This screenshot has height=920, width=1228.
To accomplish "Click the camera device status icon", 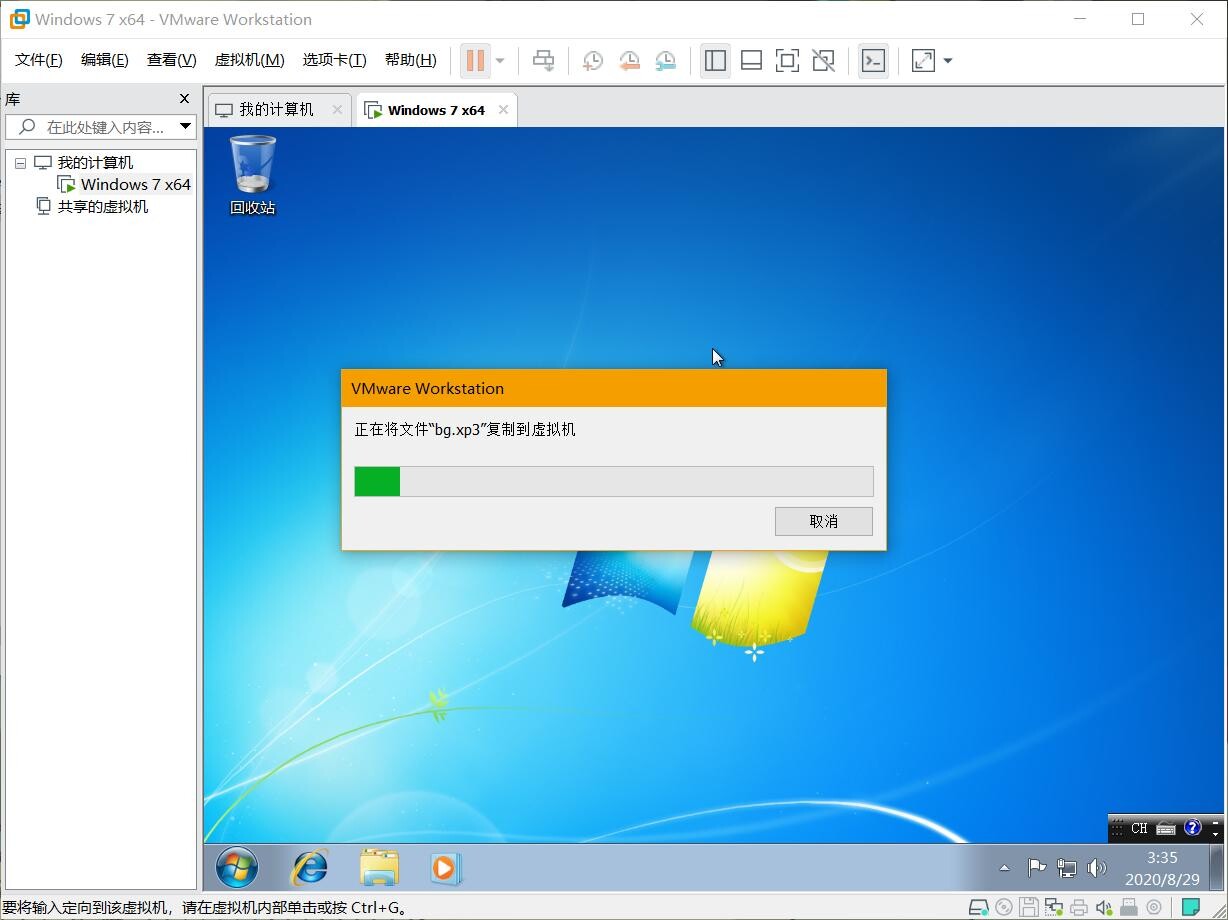I will [x=1154, y=908].
